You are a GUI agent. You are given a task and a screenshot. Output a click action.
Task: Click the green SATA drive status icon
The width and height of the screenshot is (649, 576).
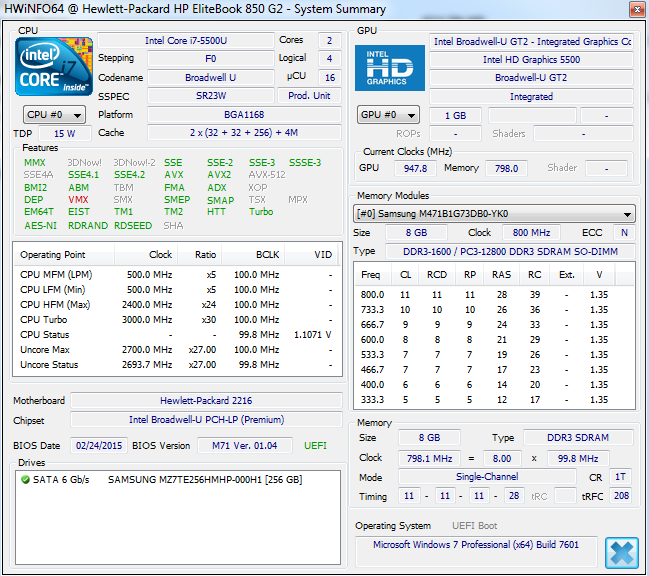25,480
